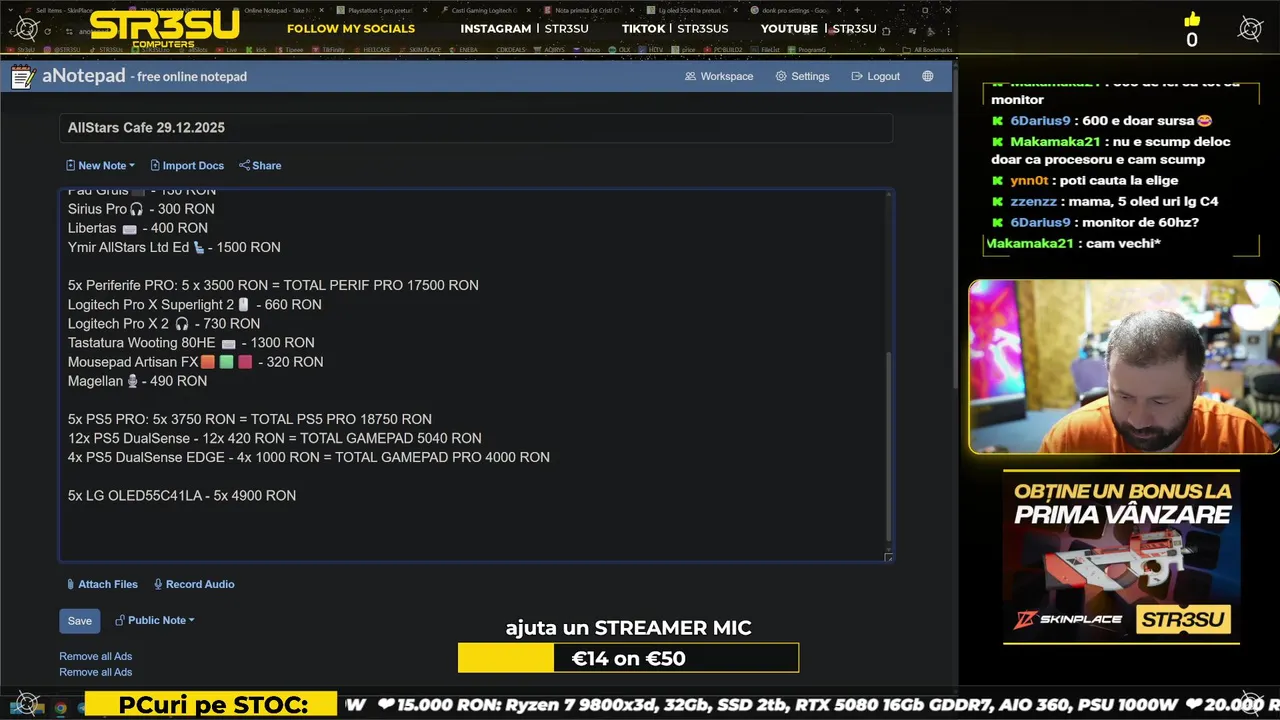Click the line 5x LG OLED55C41LA
The height and width of the screenshot is (720, 1280).
(x=182, y=496)
